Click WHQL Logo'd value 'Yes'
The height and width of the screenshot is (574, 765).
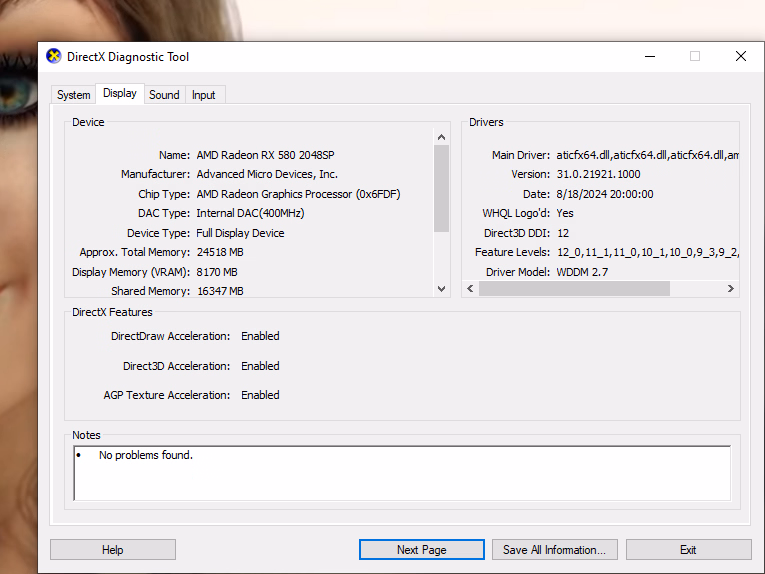click(x=564, y=213)
